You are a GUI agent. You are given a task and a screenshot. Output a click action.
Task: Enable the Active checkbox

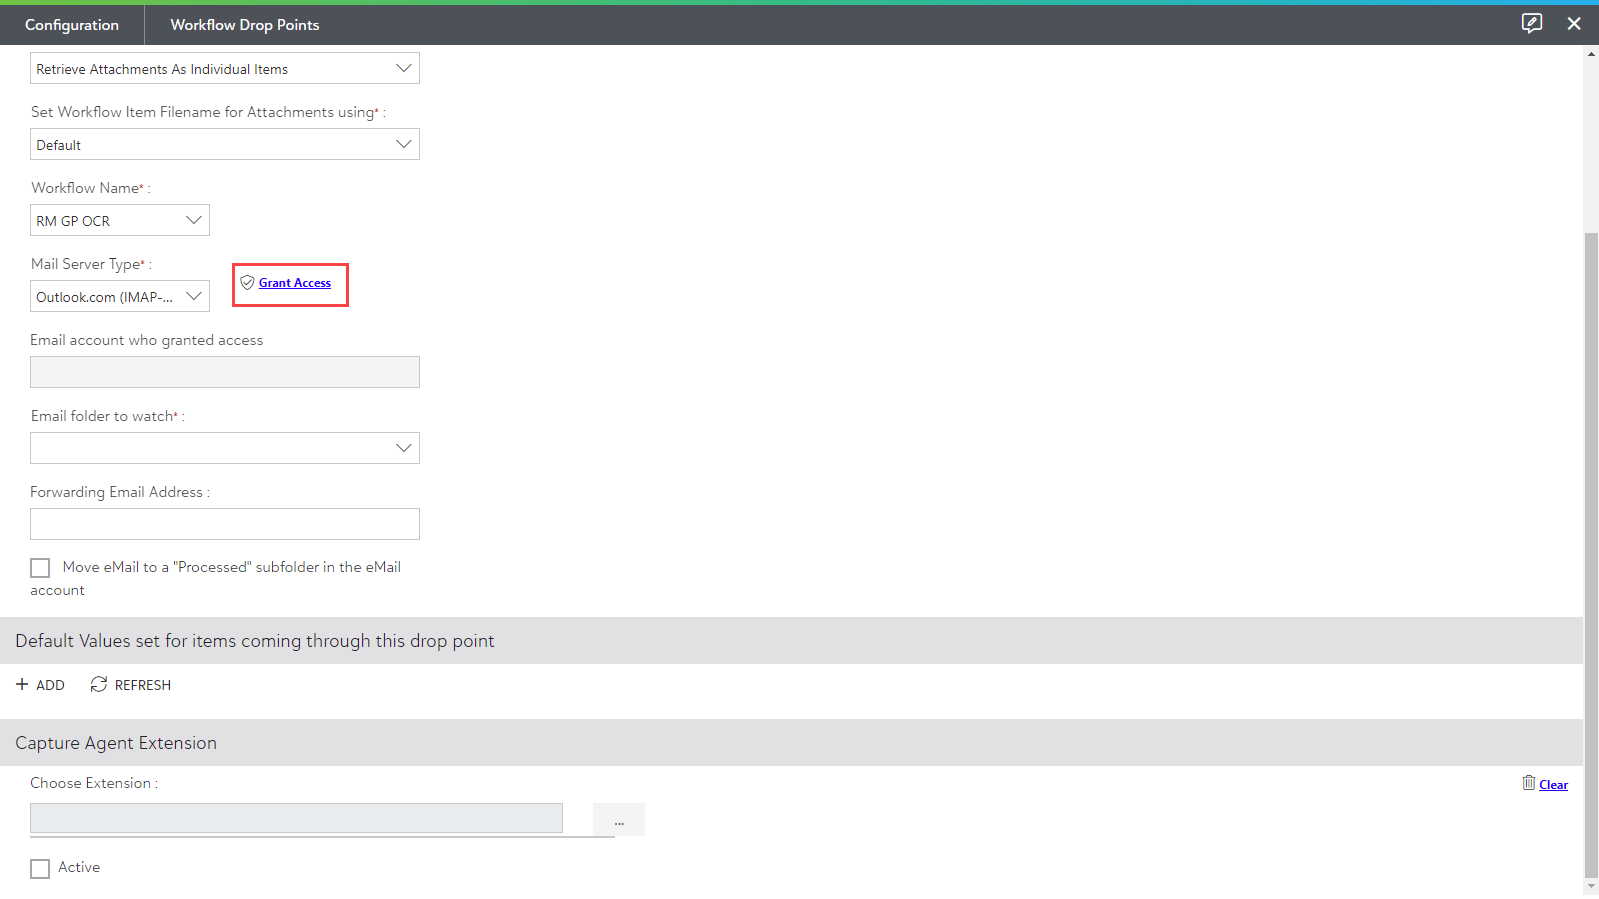pos(40,869)
